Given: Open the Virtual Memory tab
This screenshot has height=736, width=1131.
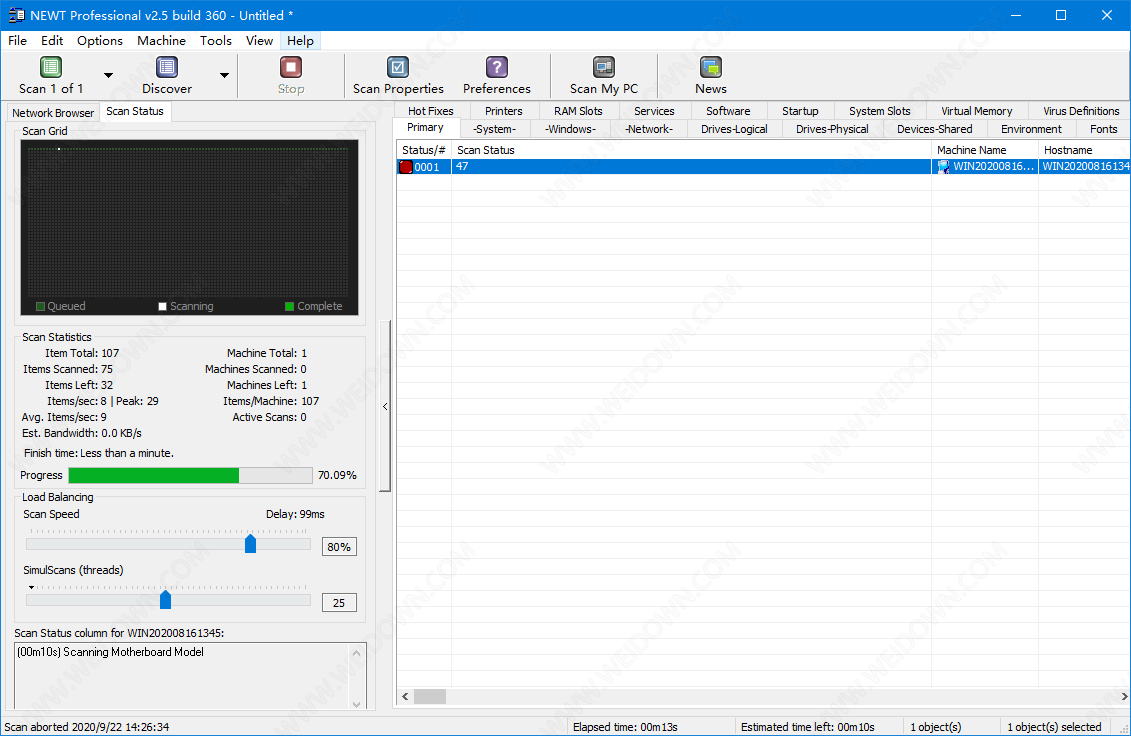Looking at the screenshot, I should pyautogui.click(x=976, y=111).
